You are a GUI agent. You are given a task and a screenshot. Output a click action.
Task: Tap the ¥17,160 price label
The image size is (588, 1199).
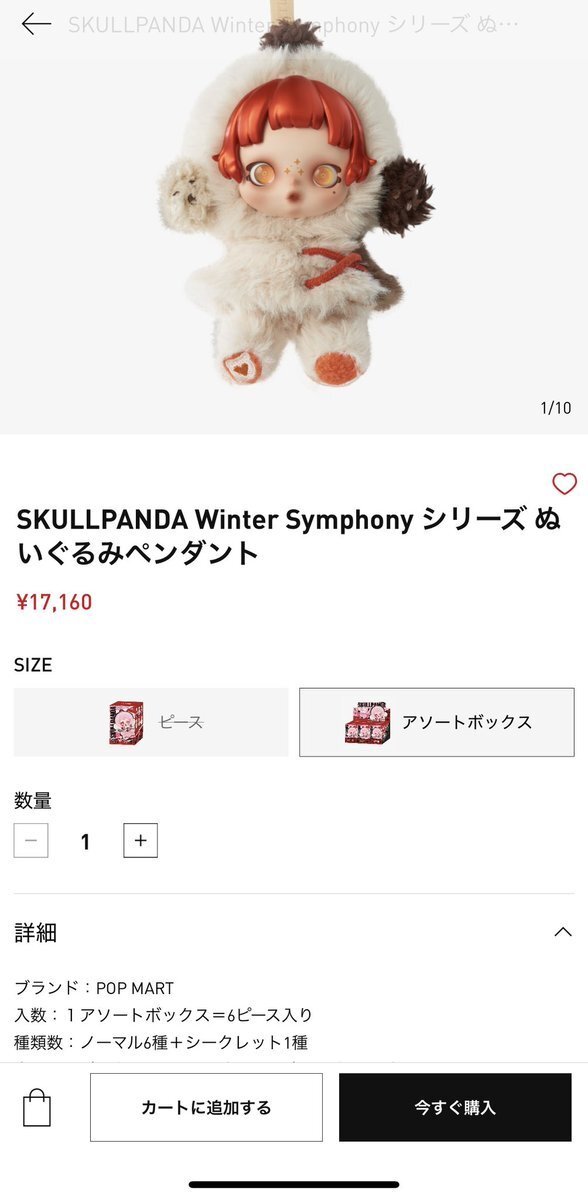click(54, 602)
